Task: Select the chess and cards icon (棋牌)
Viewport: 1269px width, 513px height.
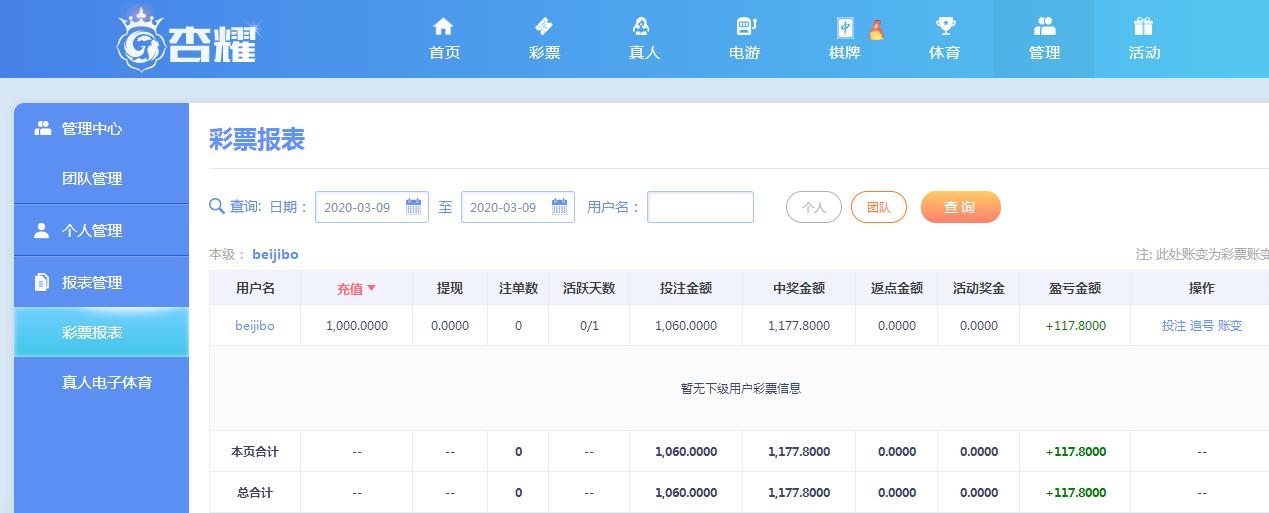Action: [x=845, y=27]
